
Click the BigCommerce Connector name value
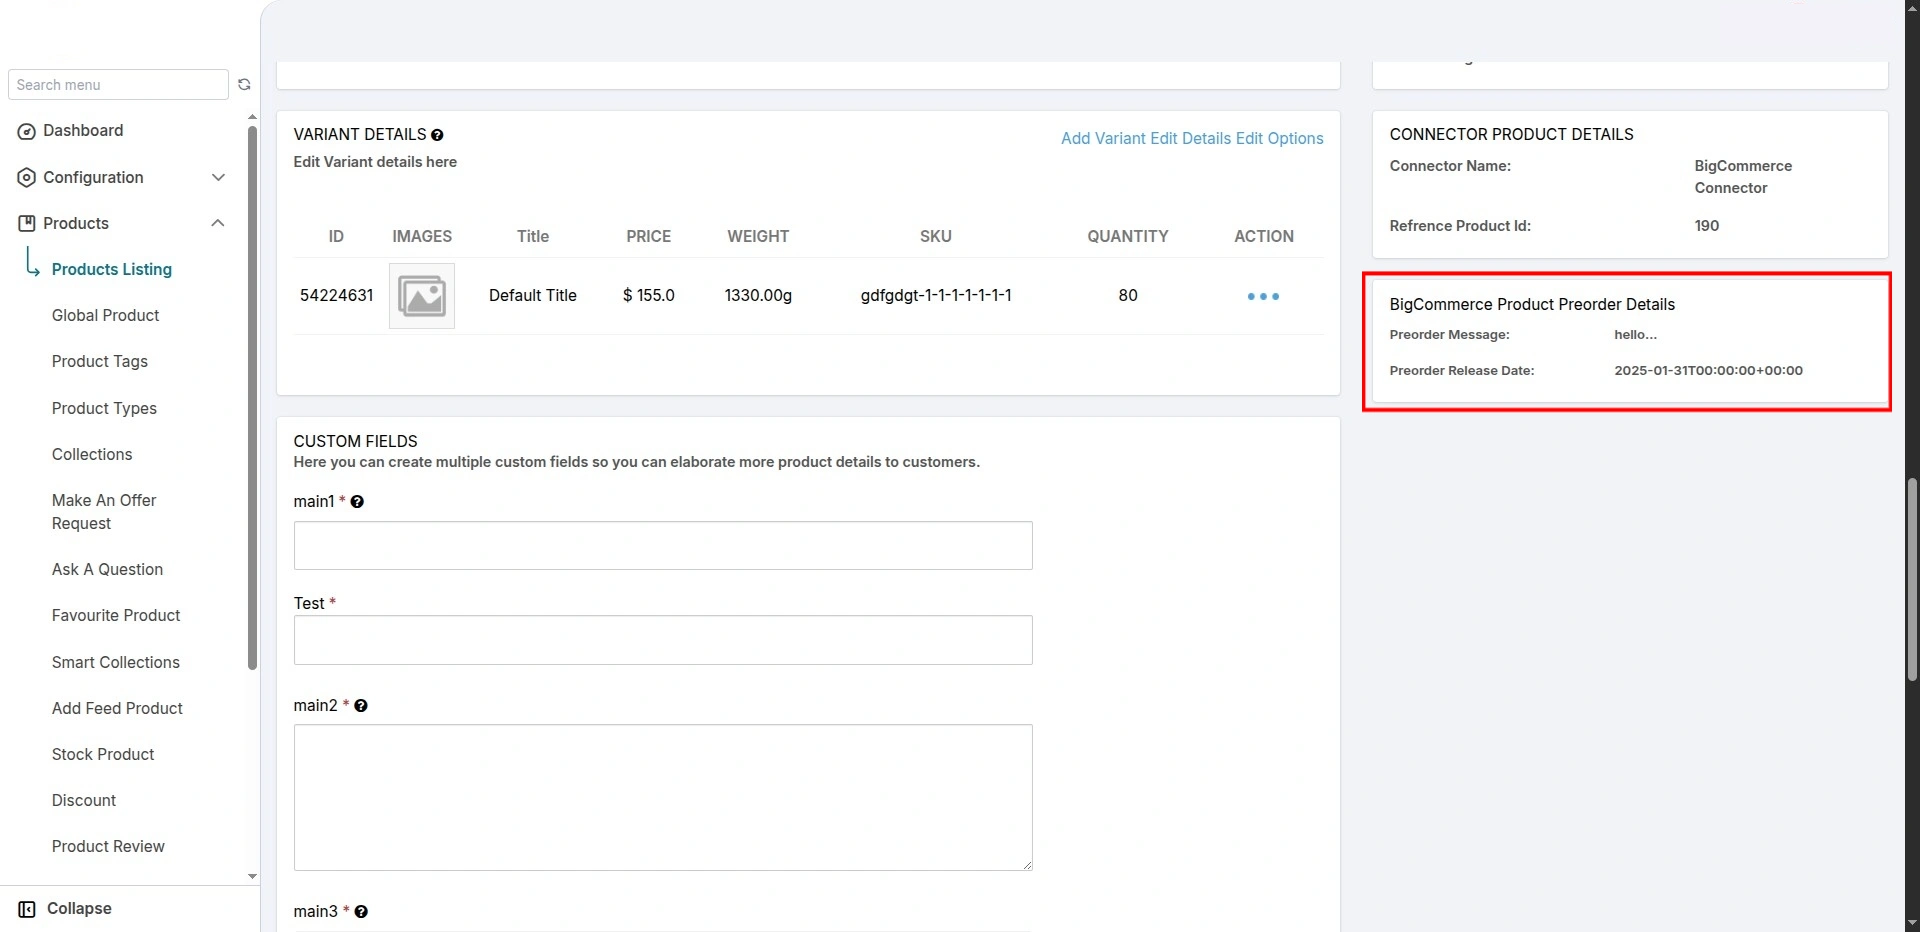pyautogui.click(x=1743, y=177)
